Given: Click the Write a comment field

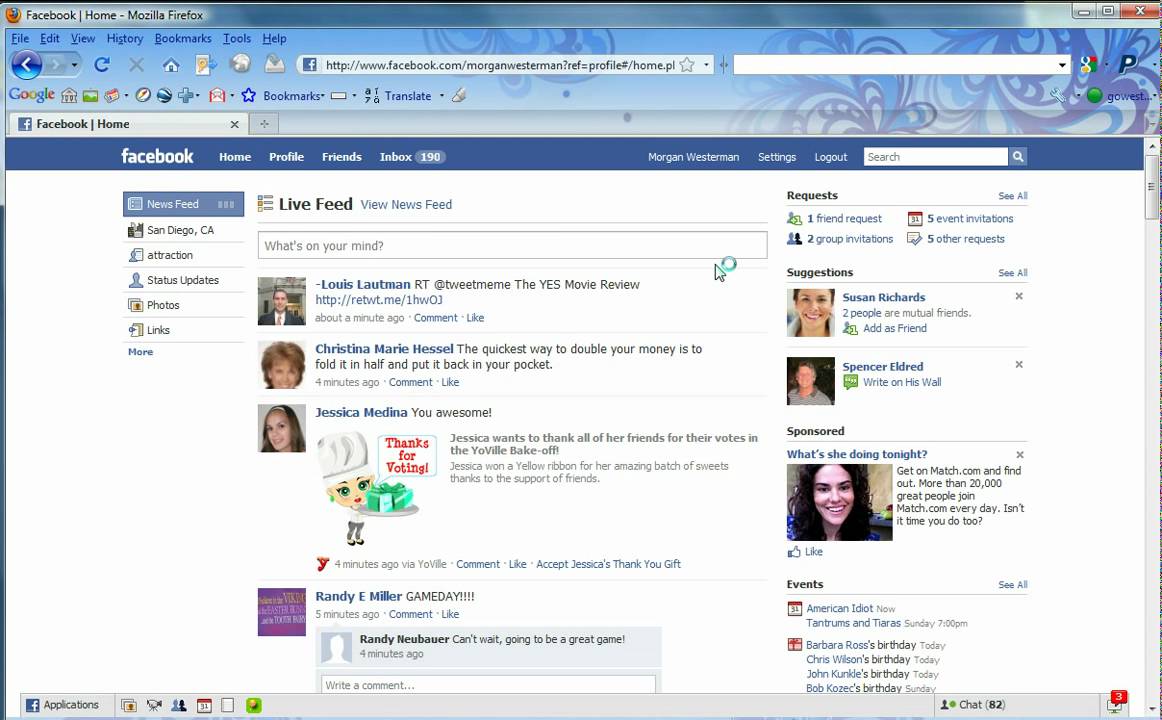Looking at the screenshot, I should click(488, 684).
